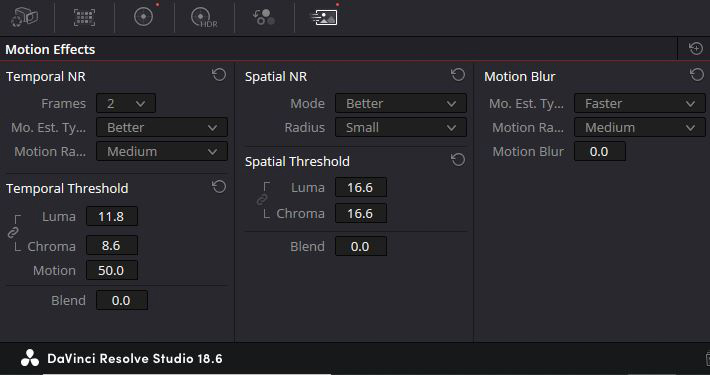Reset the Temporal NR section
The width and height of the screenshot is (710, 375).
219,75
